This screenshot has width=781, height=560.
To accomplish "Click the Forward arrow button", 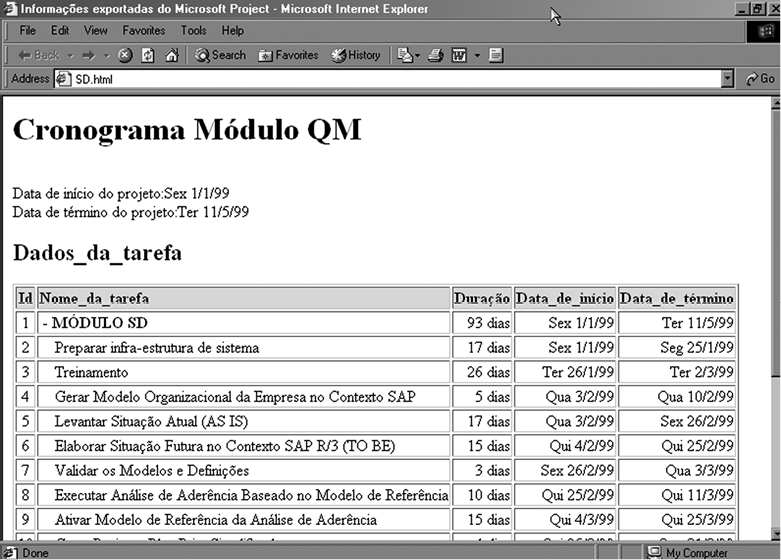I will pos(89,55).
